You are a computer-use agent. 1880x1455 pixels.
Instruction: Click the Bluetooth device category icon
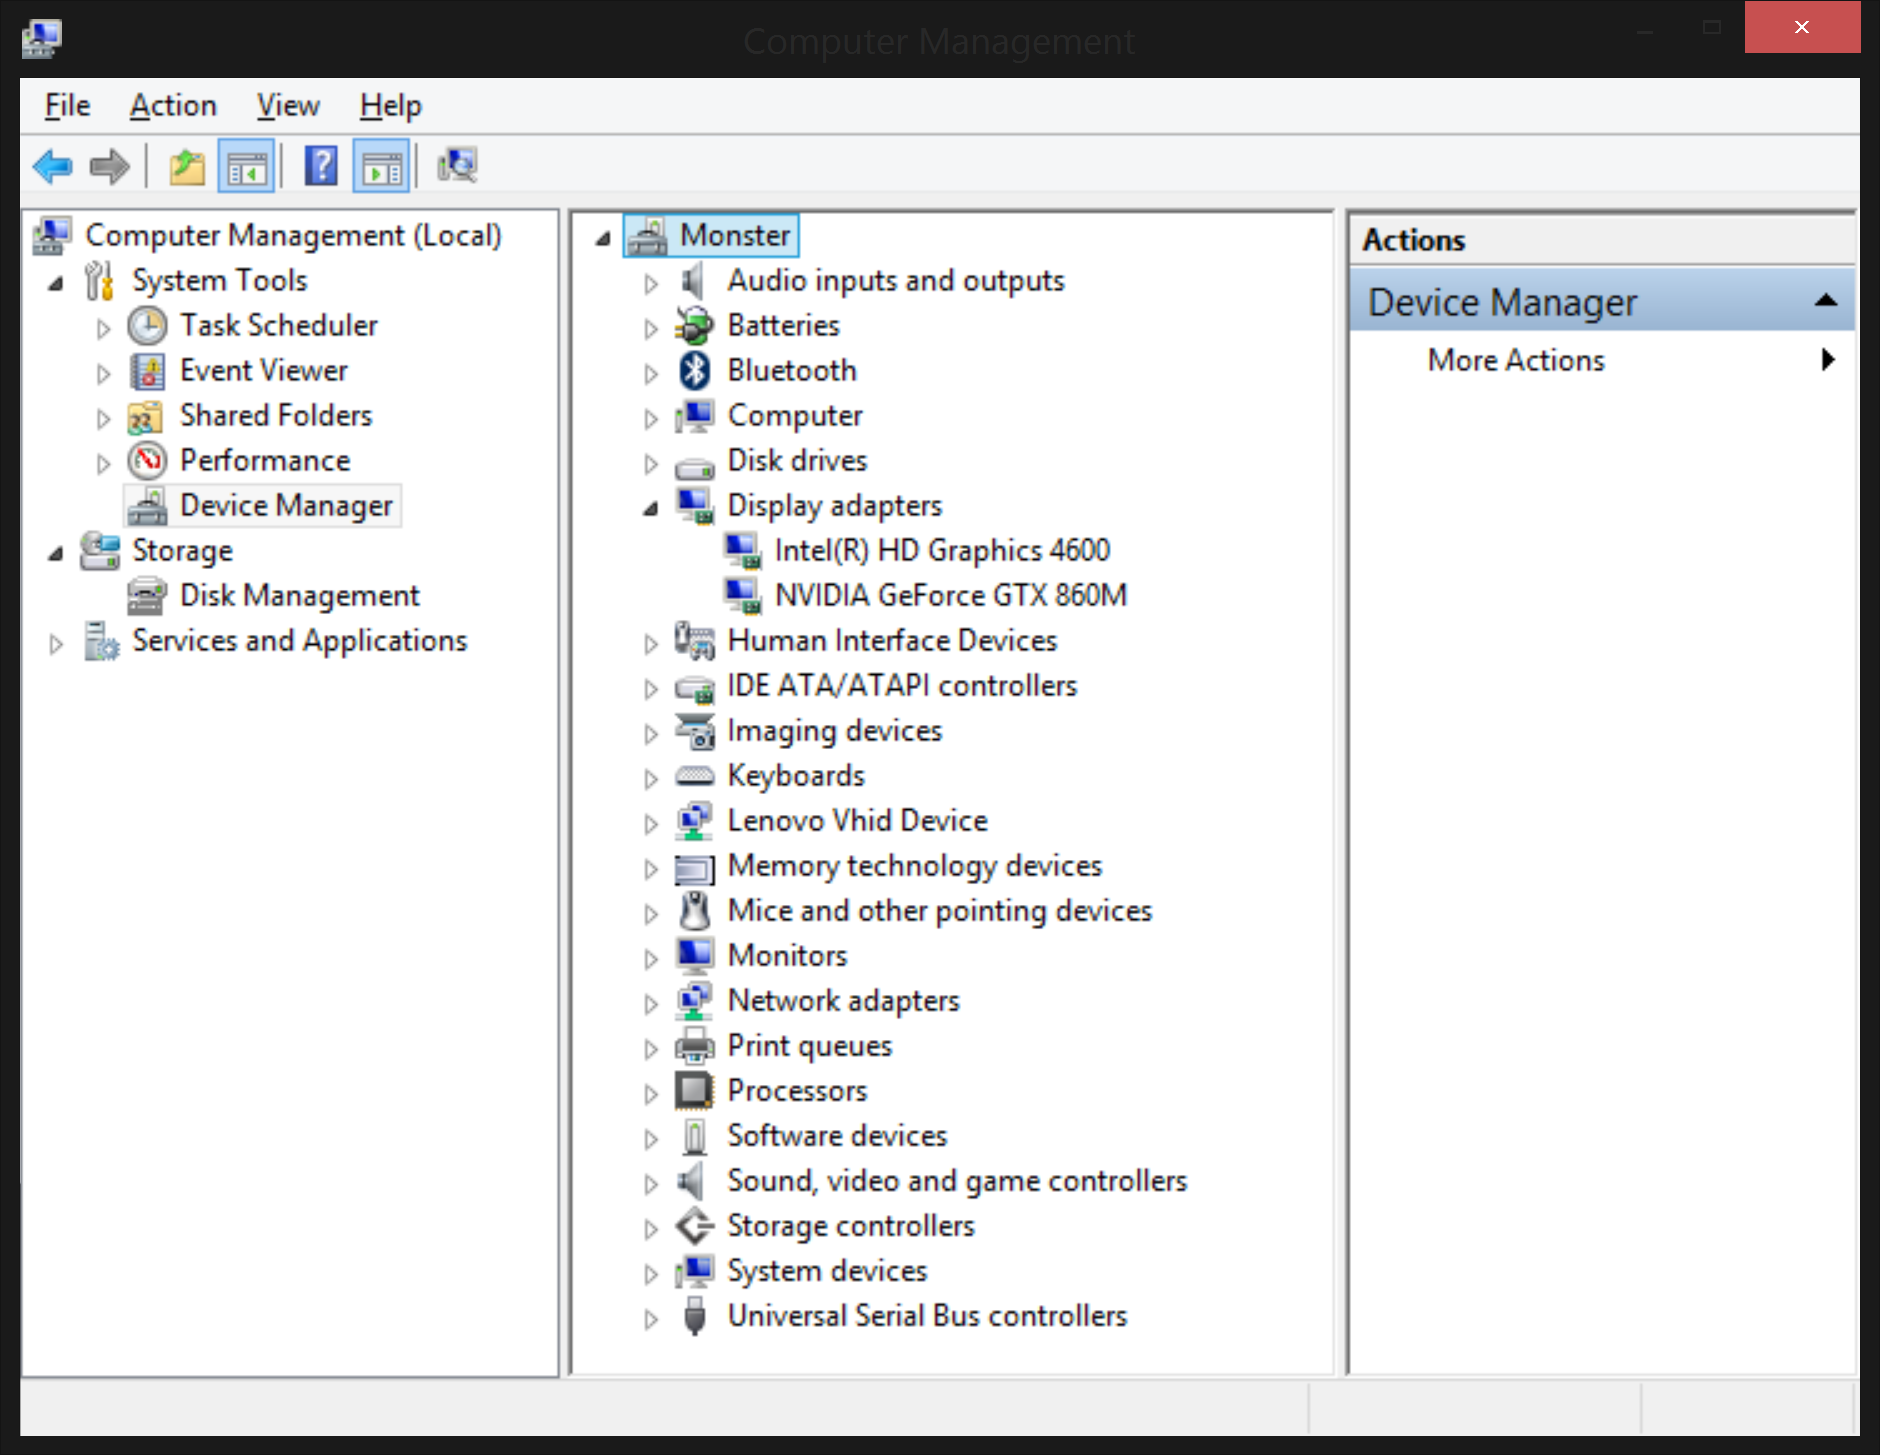pos(694,371)
